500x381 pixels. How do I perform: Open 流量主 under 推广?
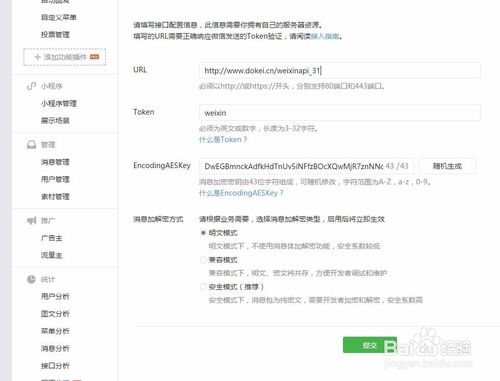tap(52, 255)
